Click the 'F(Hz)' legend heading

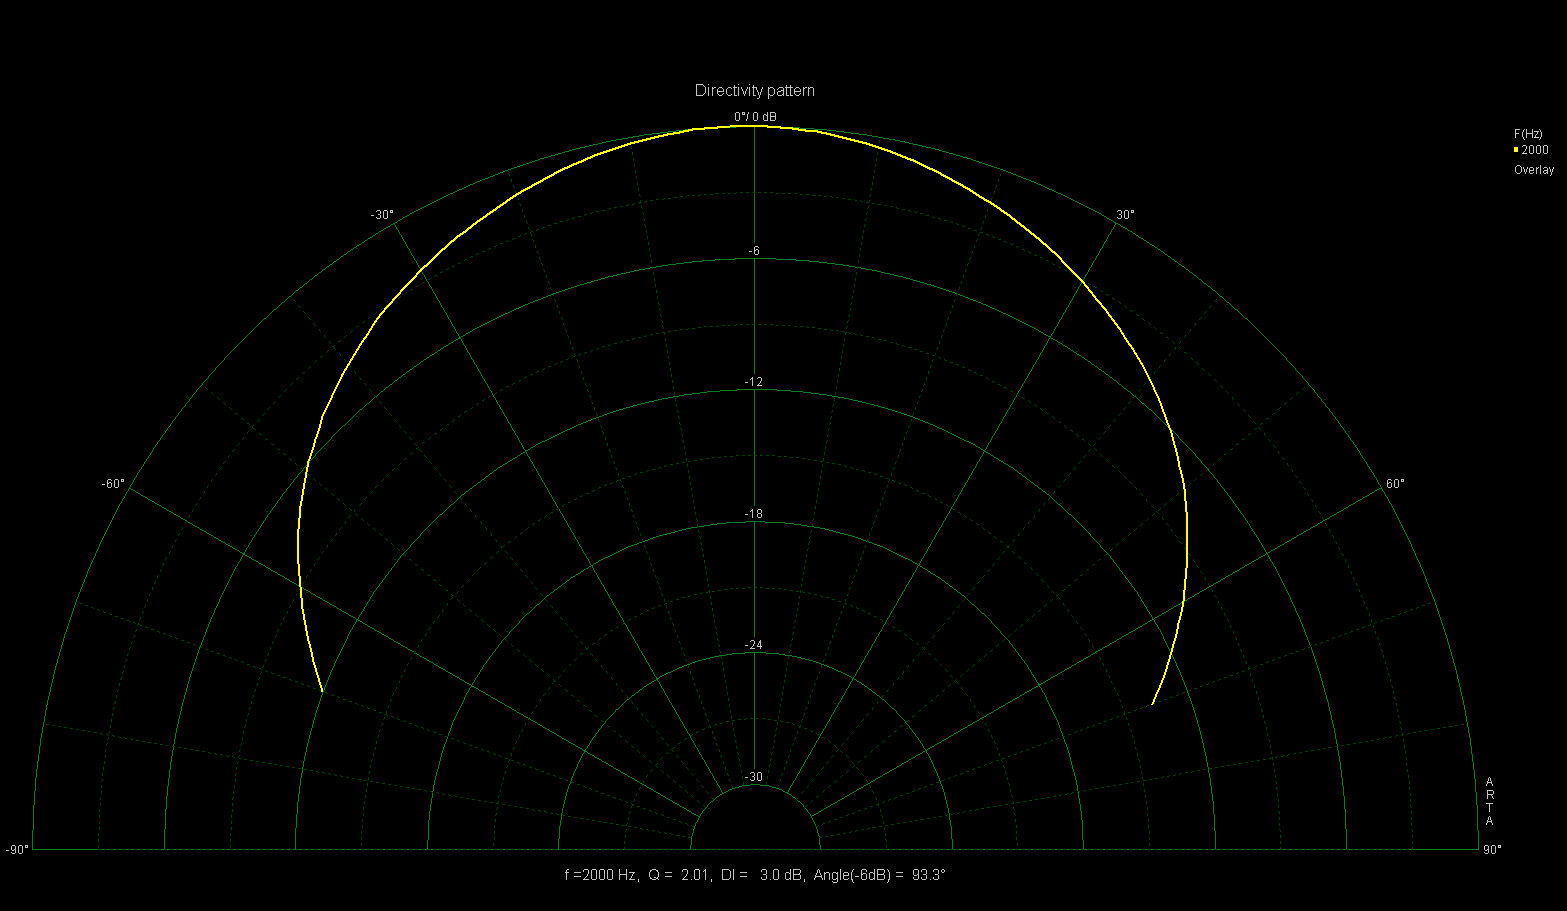coord(1528,134)
